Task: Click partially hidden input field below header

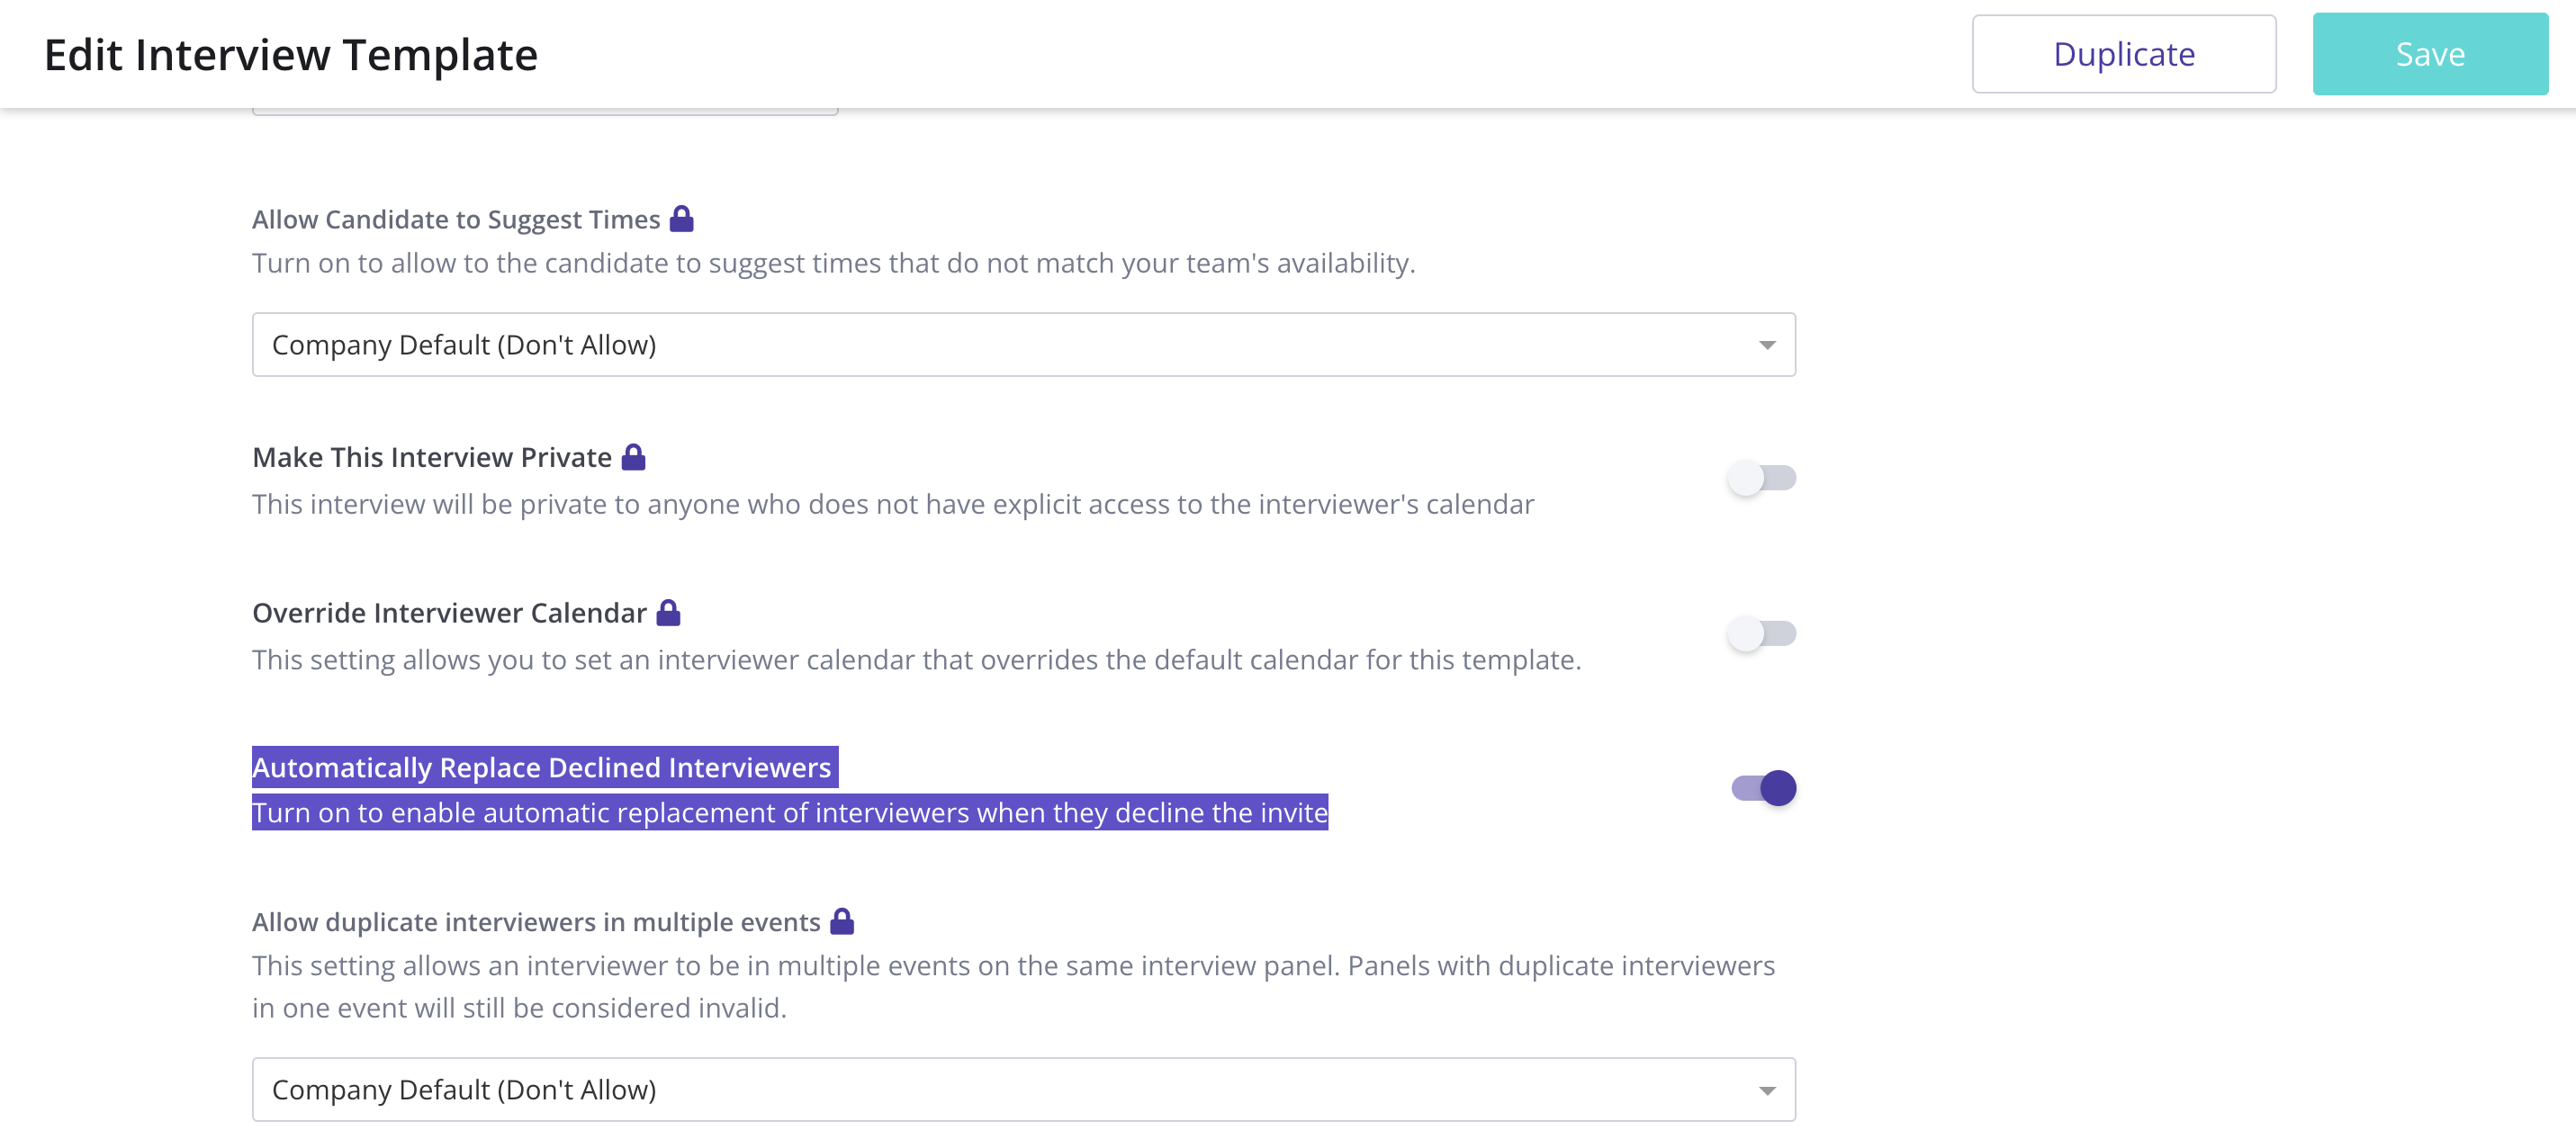Action: (x=545, y=112)
